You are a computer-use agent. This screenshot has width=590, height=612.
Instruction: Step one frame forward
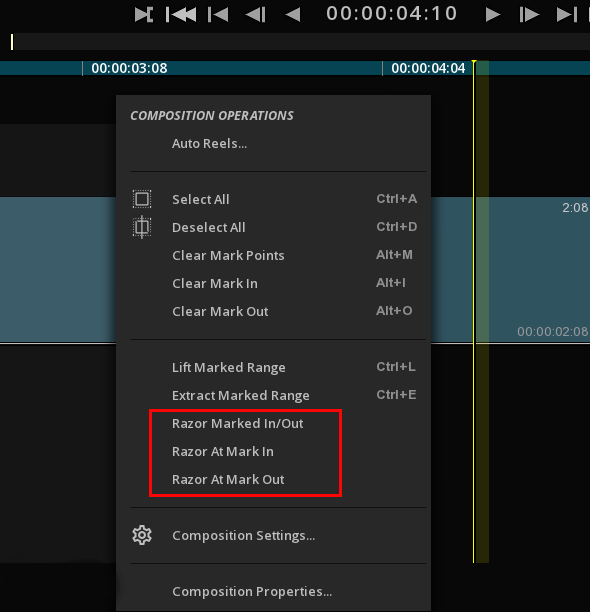(529, 15)
